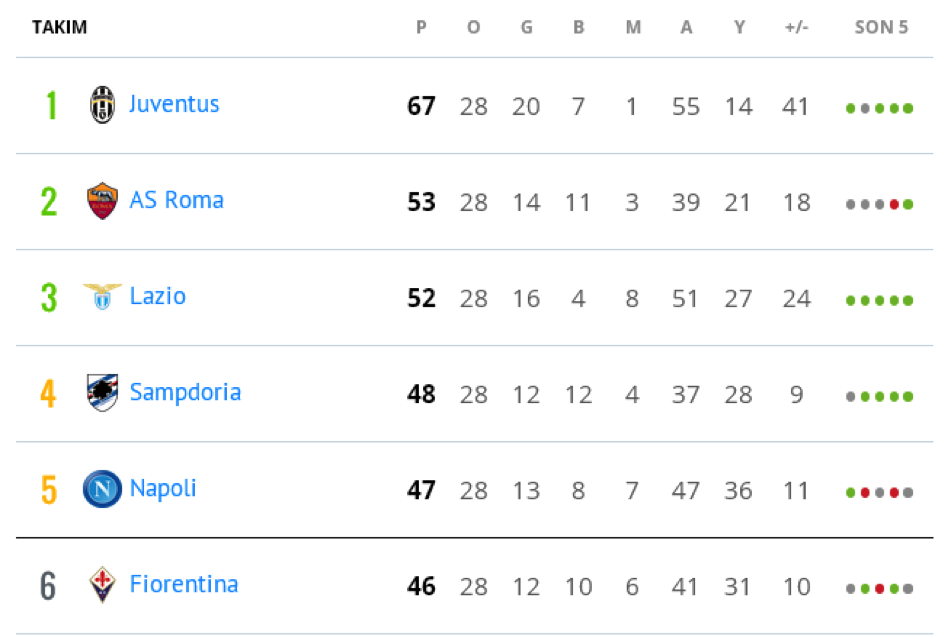Click the TAKIM column header

point(60,27)
